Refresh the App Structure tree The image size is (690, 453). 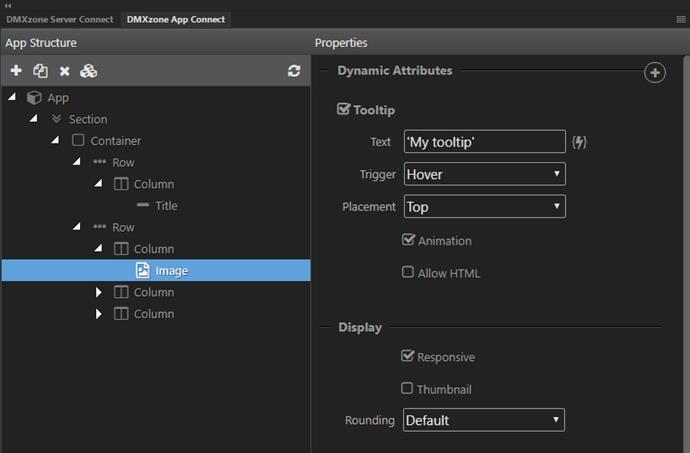pyautogui.click(x=294, y=71)
